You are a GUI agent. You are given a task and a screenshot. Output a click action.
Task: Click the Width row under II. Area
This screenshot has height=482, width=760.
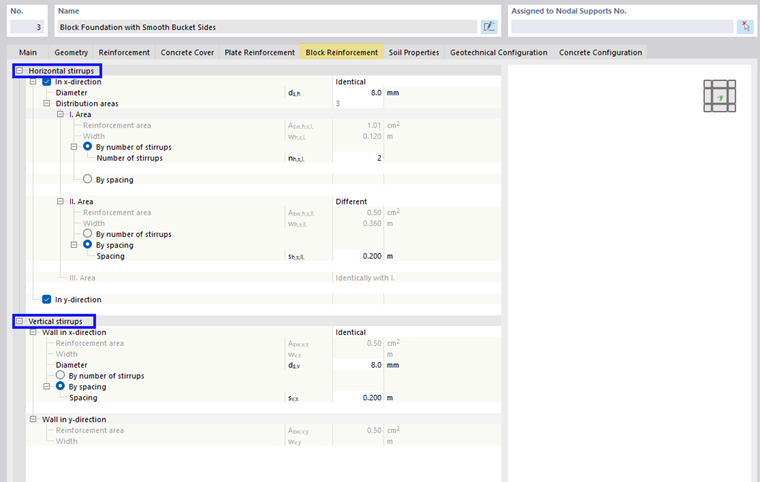264,223
